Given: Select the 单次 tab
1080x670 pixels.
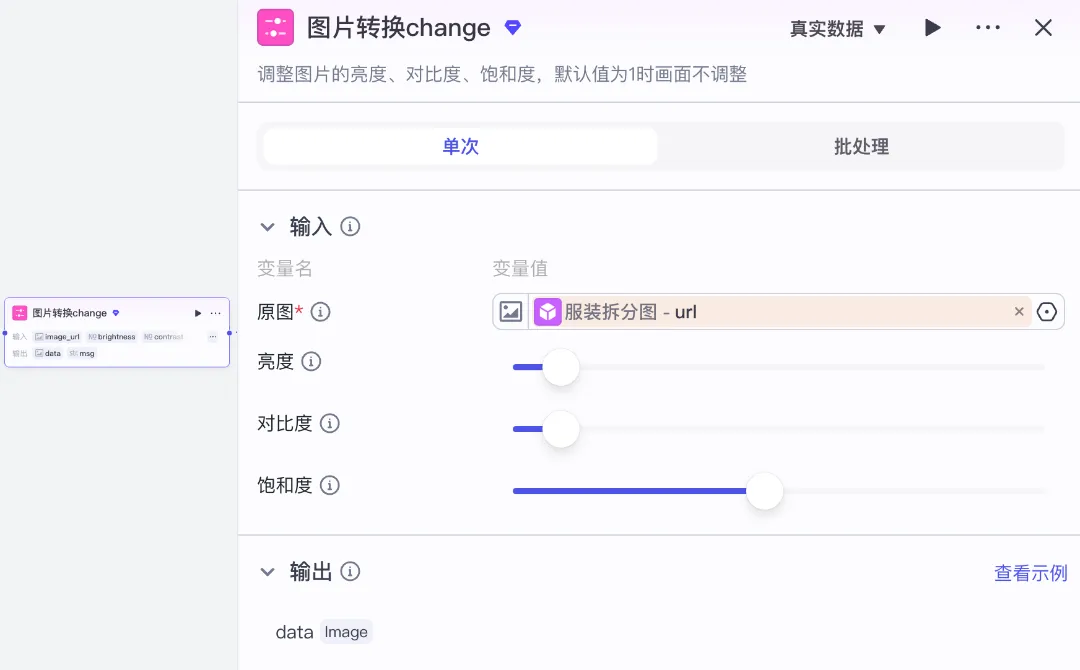Looking at the screenshot, I should coord(461,147).
